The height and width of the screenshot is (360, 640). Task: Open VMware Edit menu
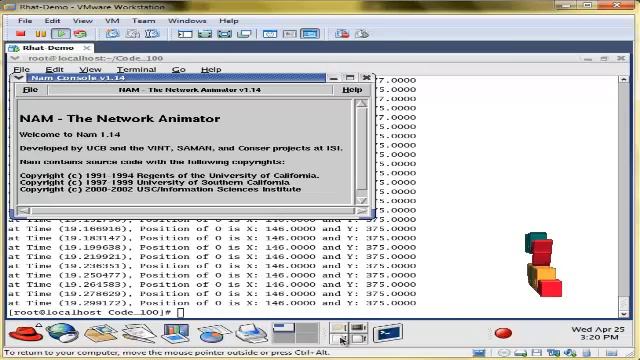click(x=52, y=21)
